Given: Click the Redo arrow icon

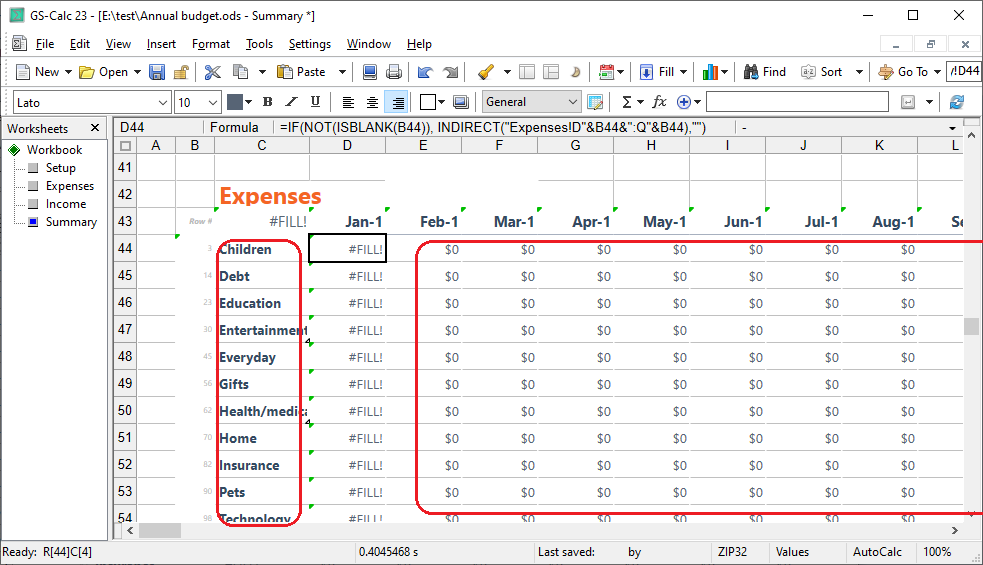Looking at the screenshot, I should (x=450, y=72).
